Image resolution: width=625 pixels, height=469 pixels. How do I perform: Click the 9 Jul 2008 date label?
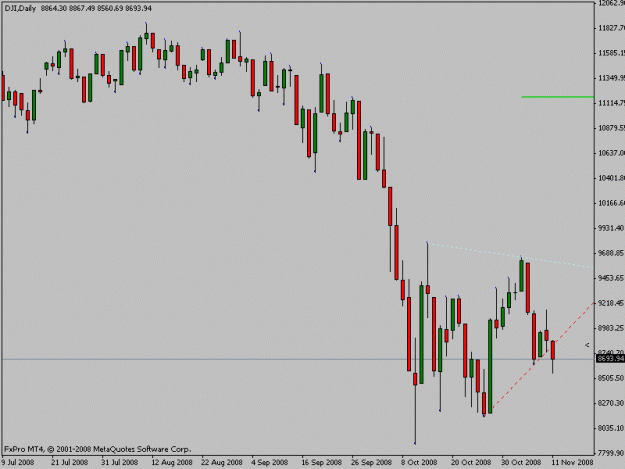[x=18, y=462]
